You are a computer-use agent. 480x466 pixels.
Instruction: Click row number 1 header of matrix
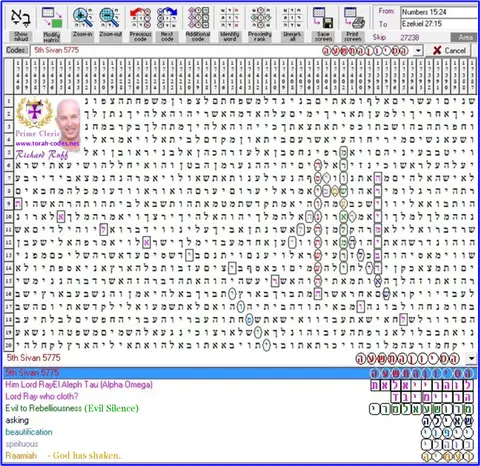[9, 101]
